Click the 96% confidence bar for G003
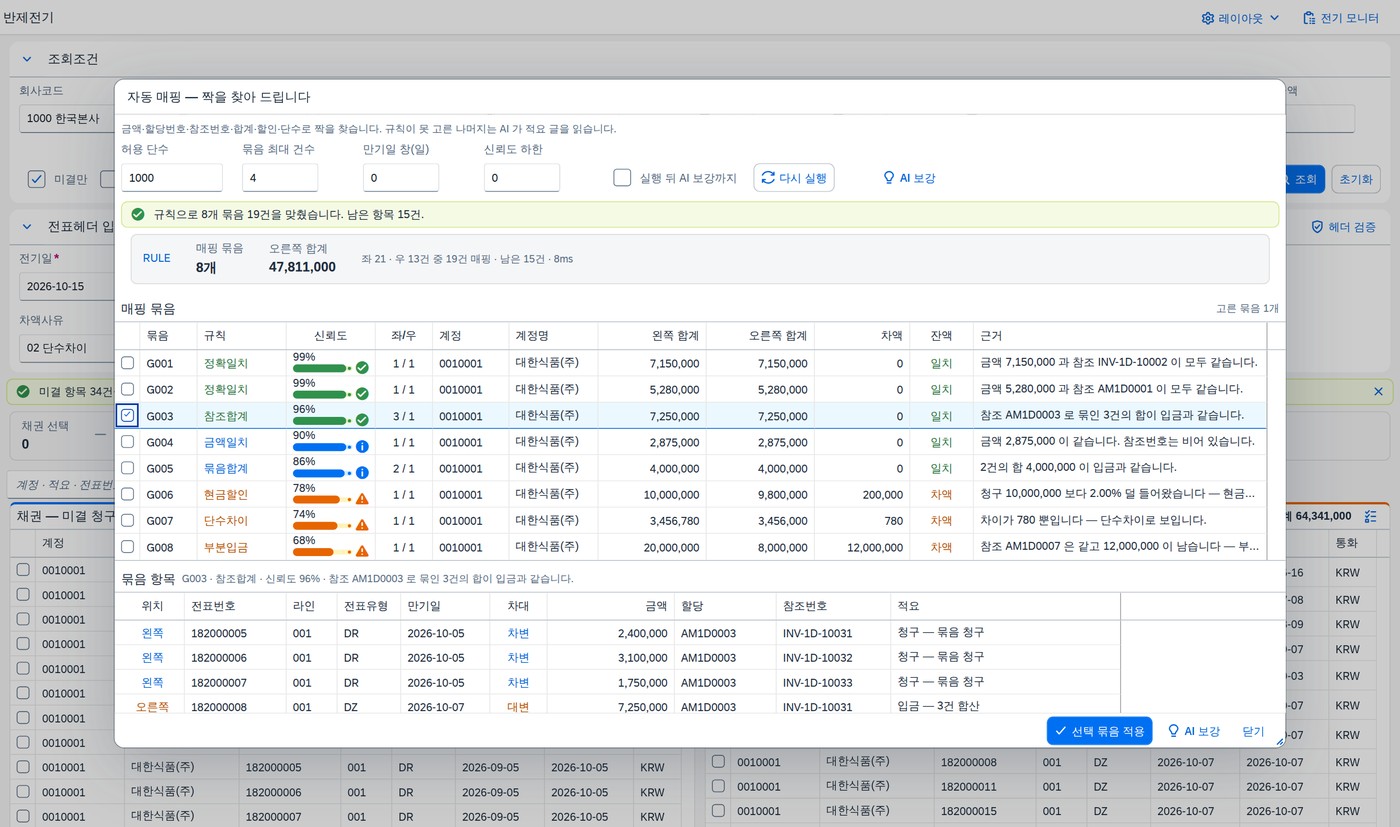Viewport: 1400px width, 827px height. pyautogui.click(x=319, y=421)
